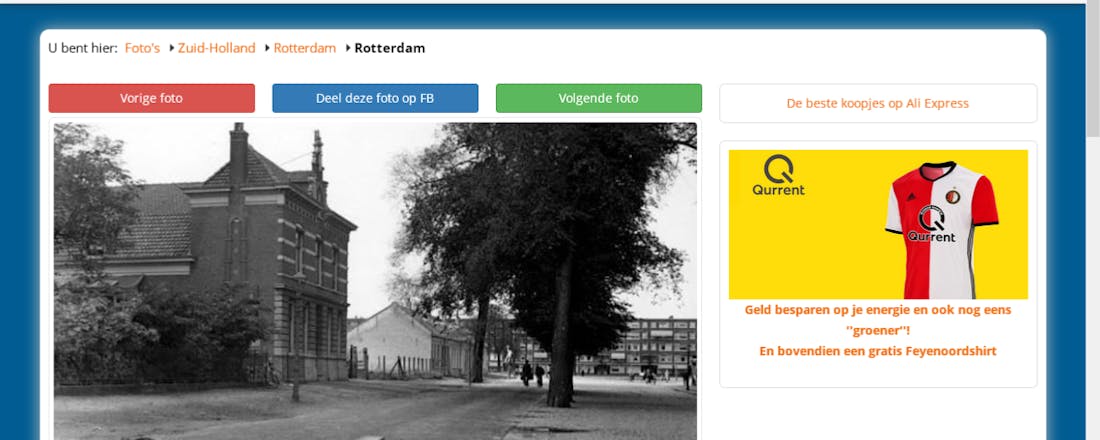The height and width of the screenshot is (440, 1100).
Task: Click the page vertical scrollbar thumb
Action: pos(1092,69)
